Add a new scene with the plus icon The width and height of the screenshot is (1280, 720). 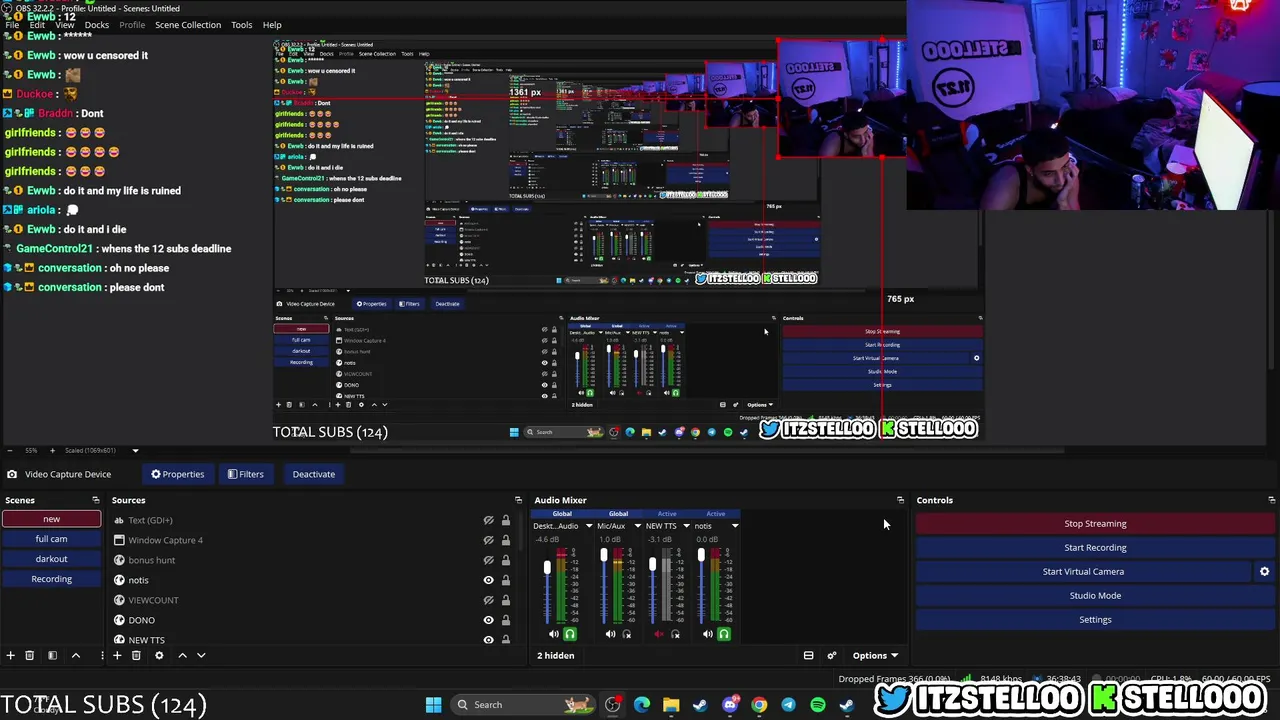click(10, 655)
